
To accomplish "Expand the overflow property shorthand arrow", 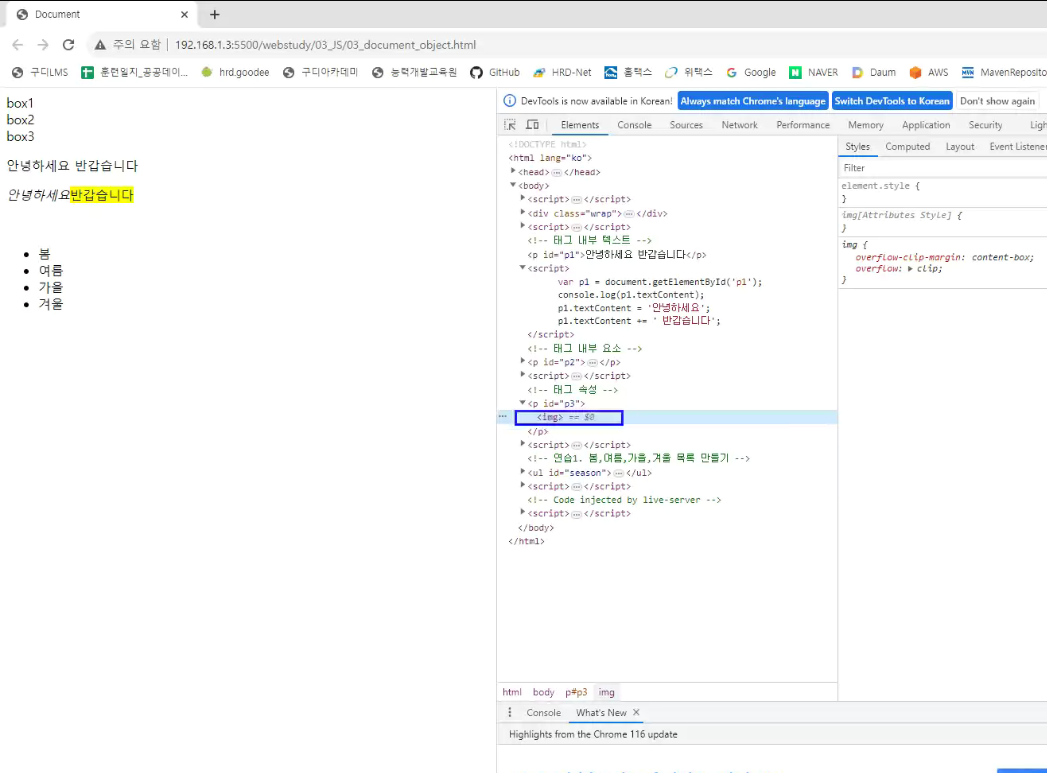I will tap(910, 269).
